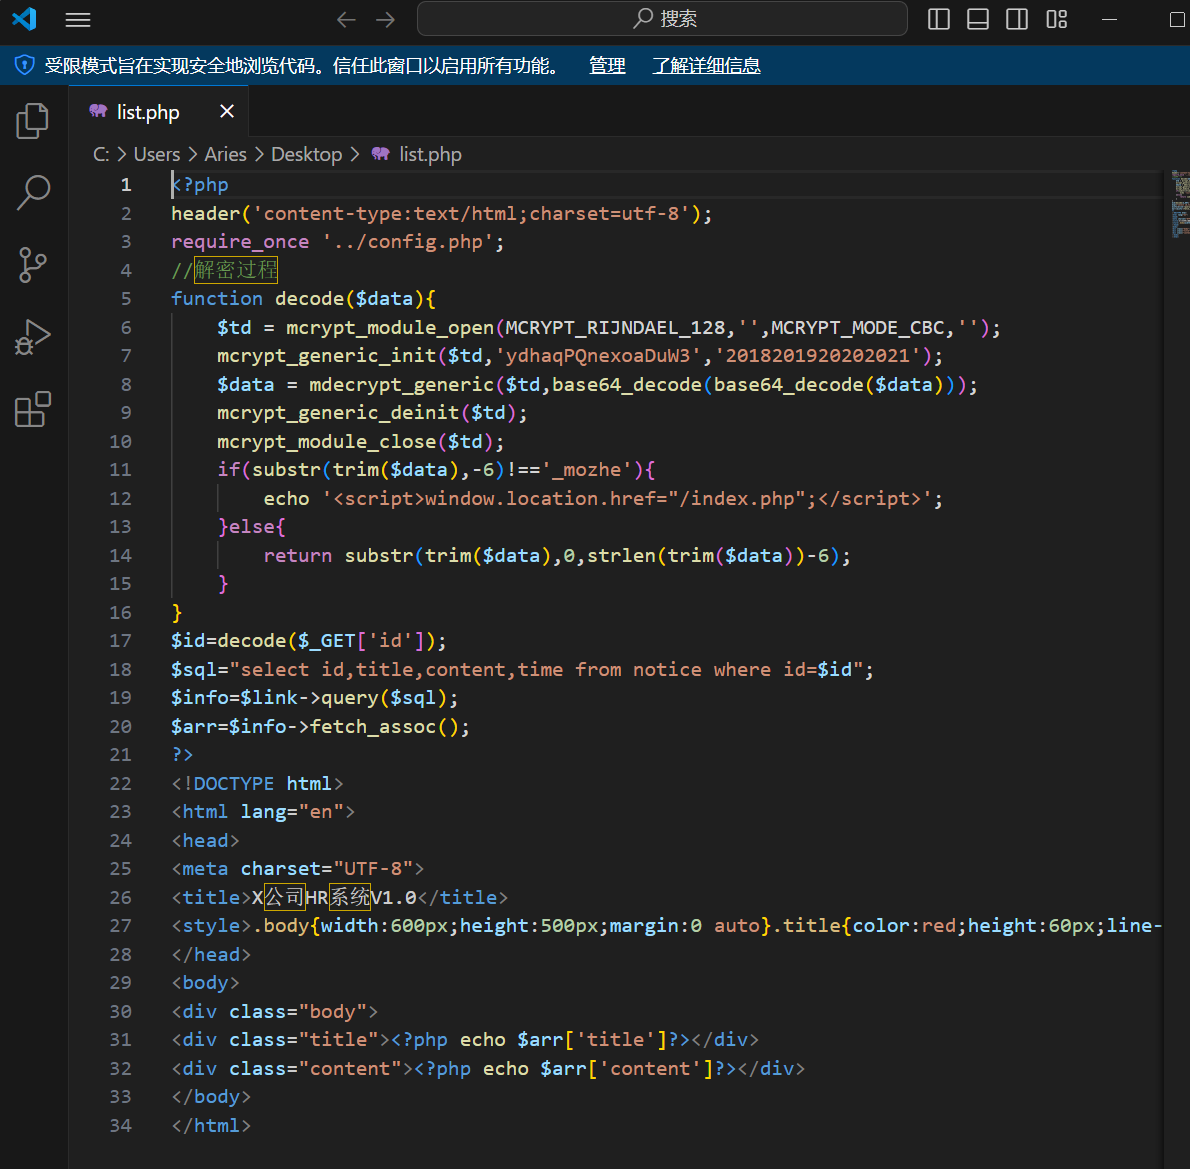The height and width of the screenshot is (1169, 1190).
Task: Go back in navigation history
Action: [x=346, y=20]
